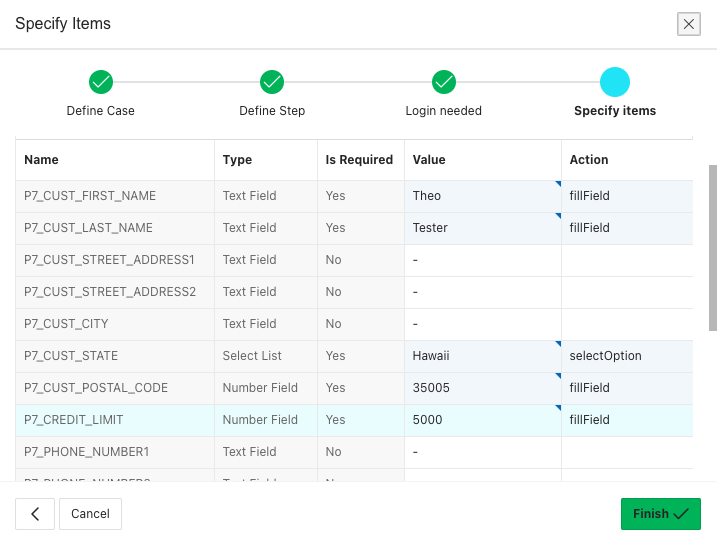Click the value cell of P7_CUST_STREET_ADDRESS2
The height and width of the screenshot is (546, 717).
(483, 292)
